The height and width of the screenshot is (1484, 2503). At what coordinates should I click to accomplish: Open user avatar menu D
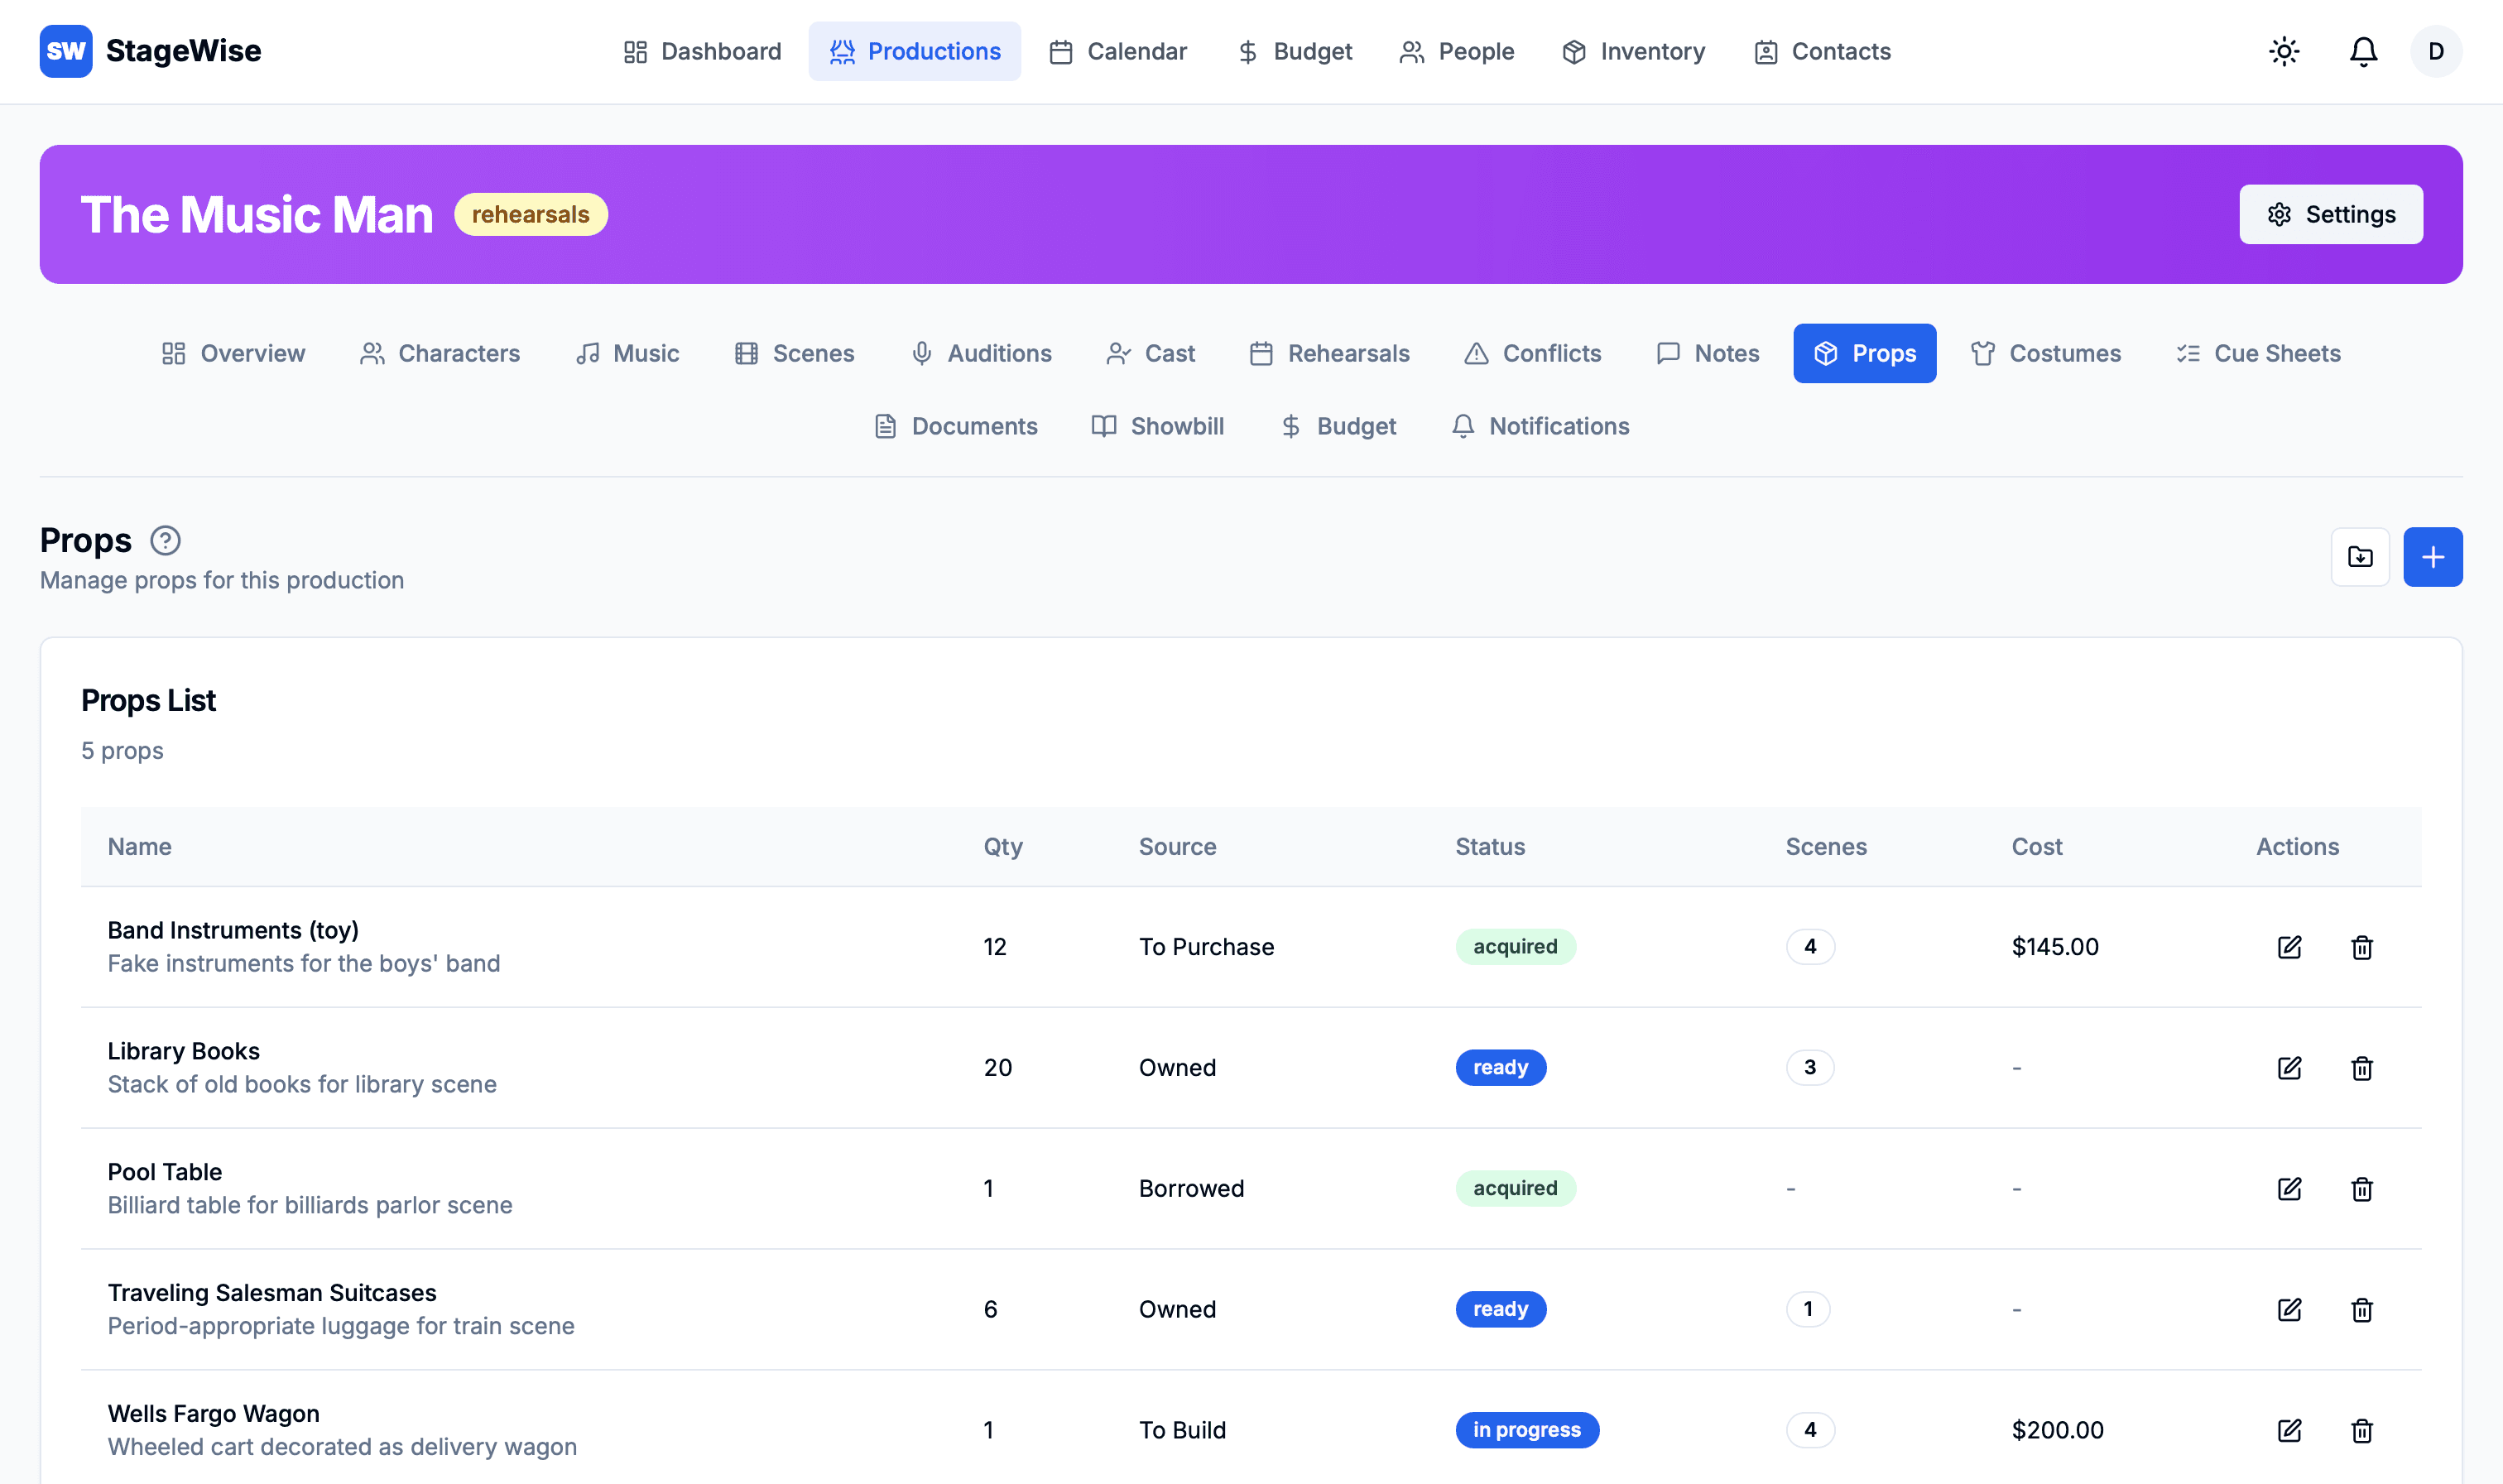pos(2436,51)
